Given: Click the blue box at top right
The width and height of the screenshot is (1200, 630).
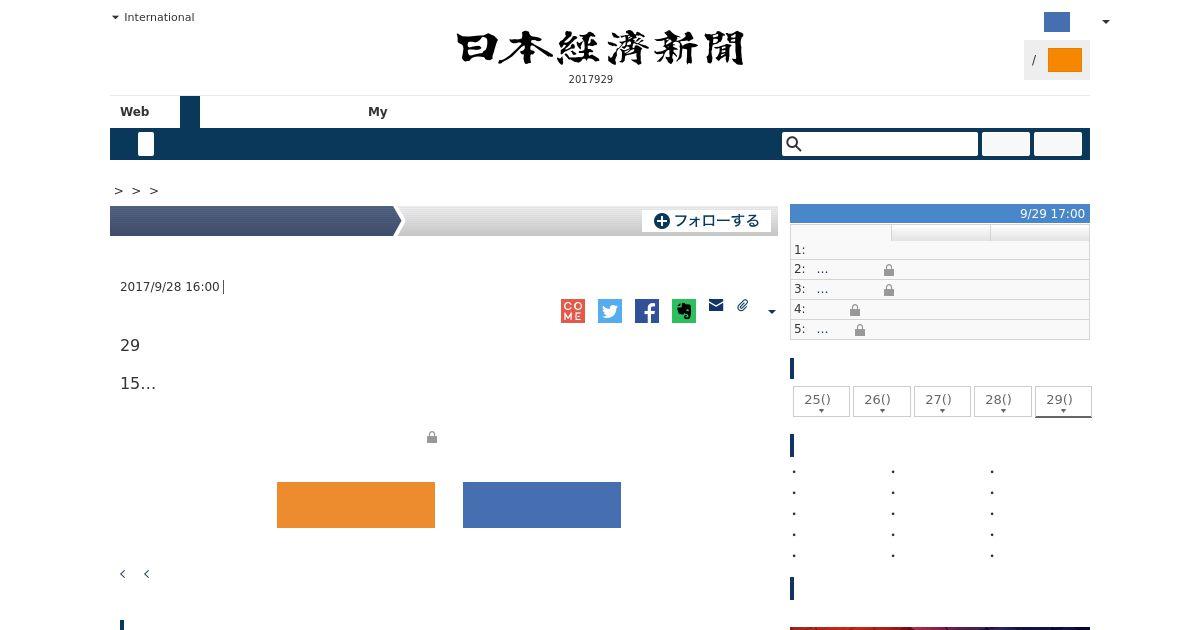Looking at the screenshot, I should [x=1057, y=22].
